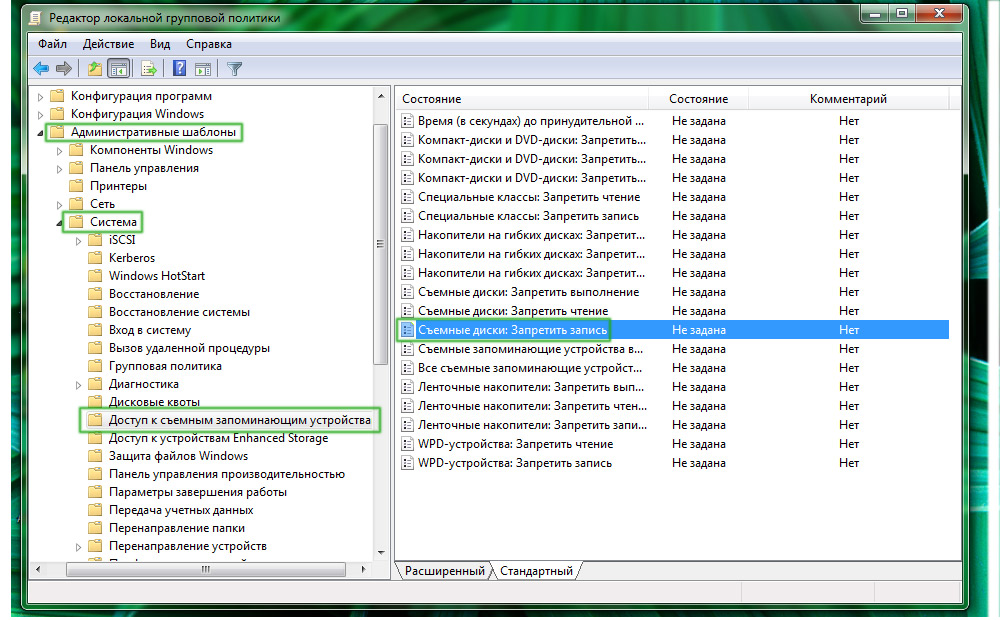
Task: Switch to the Расширенный tab
Action: click(x=444, y=571)
